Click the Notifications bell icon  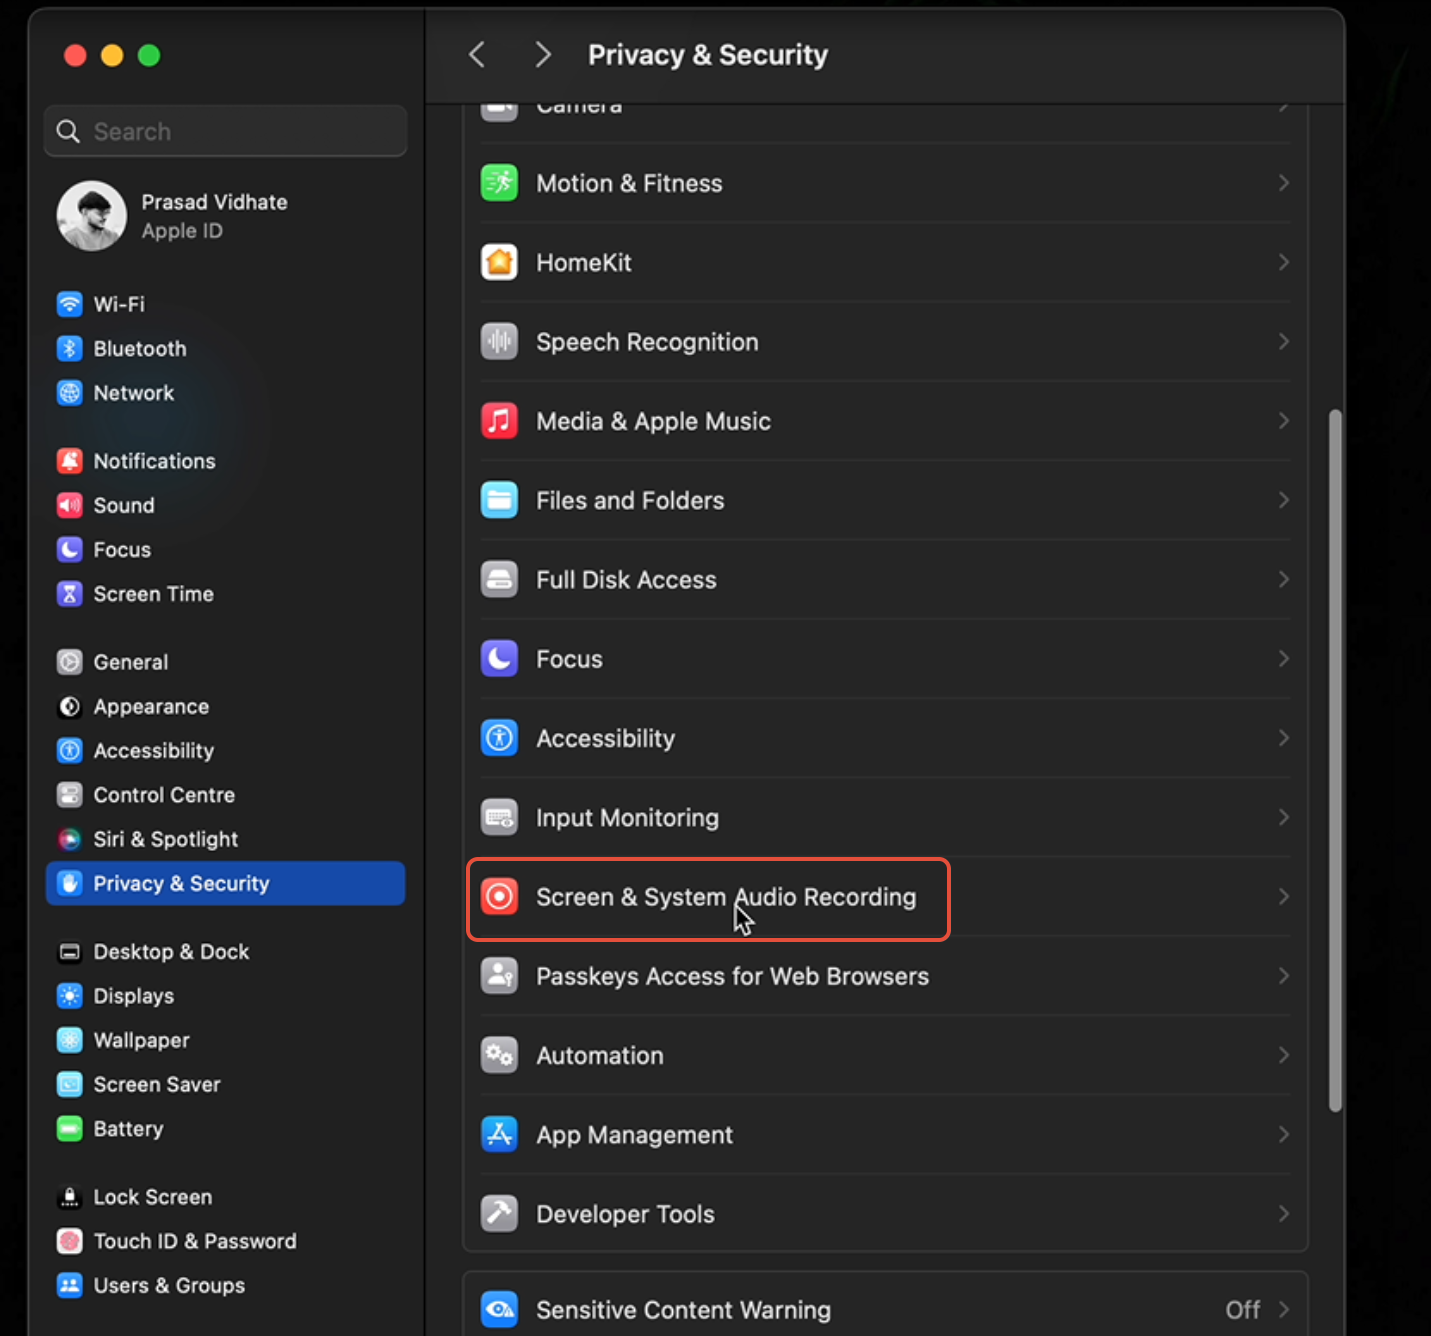(69, 461)
